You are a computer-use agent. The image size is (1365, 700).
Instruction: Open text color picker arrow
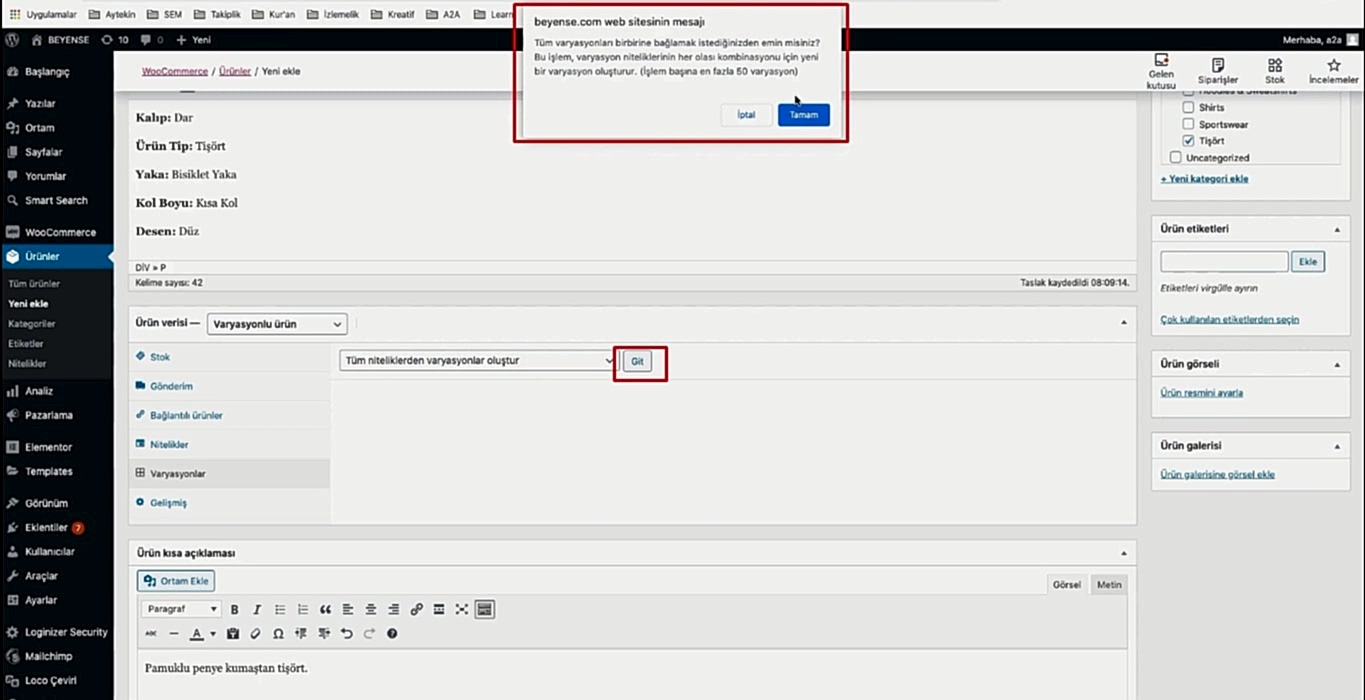213,633
